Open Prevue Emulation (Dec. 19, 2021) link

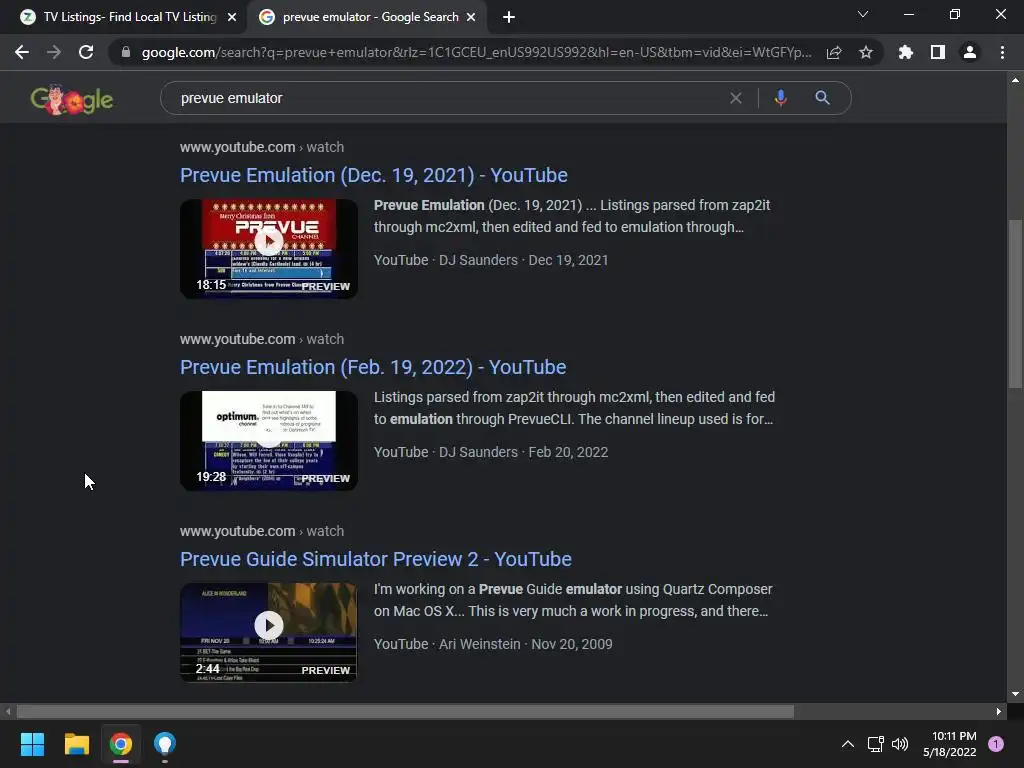(x=374, y=175)
